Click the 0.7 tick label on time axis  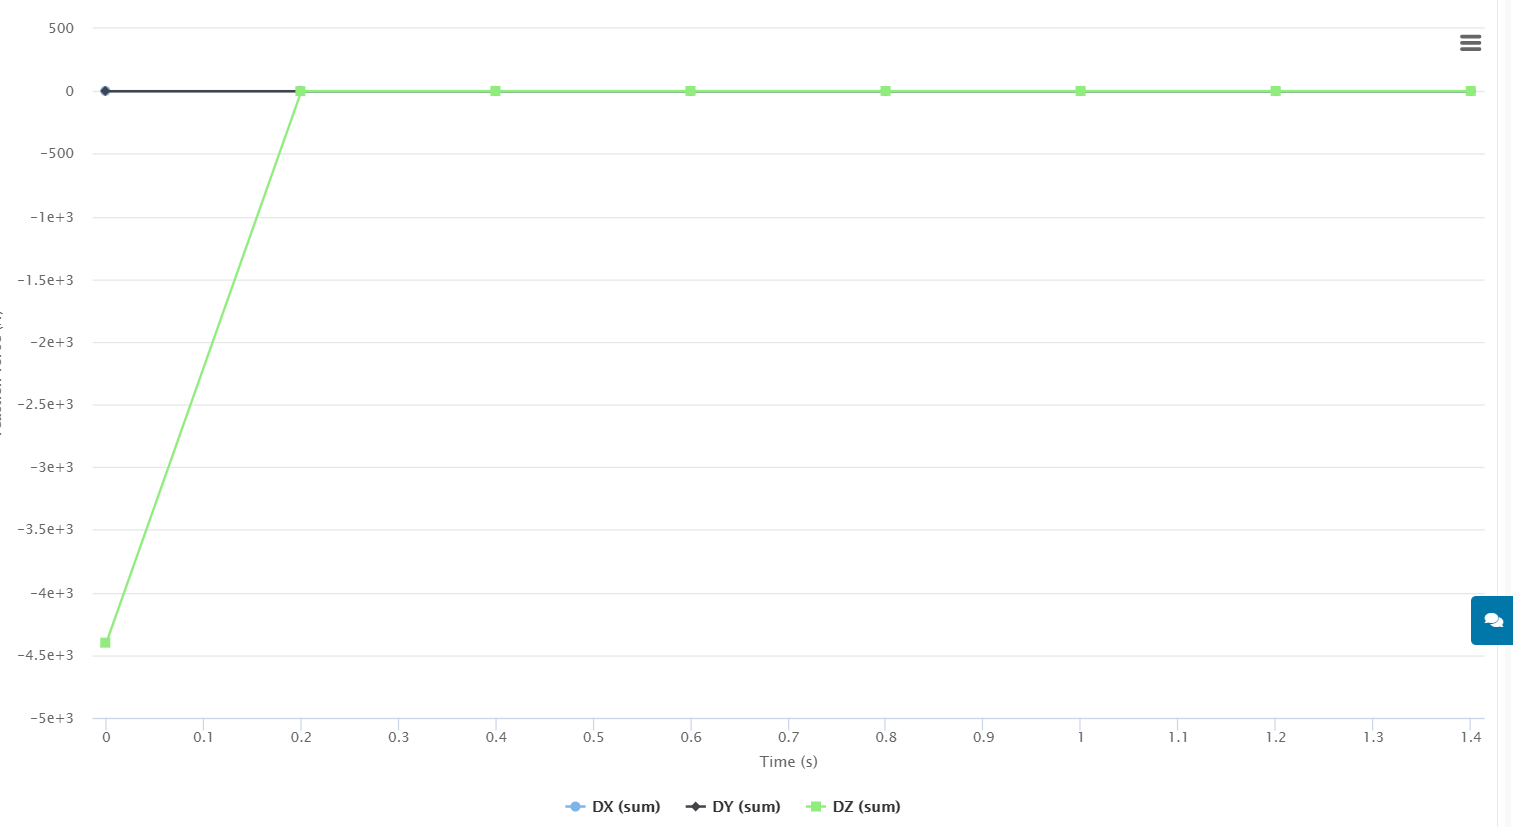click(788, 738)
